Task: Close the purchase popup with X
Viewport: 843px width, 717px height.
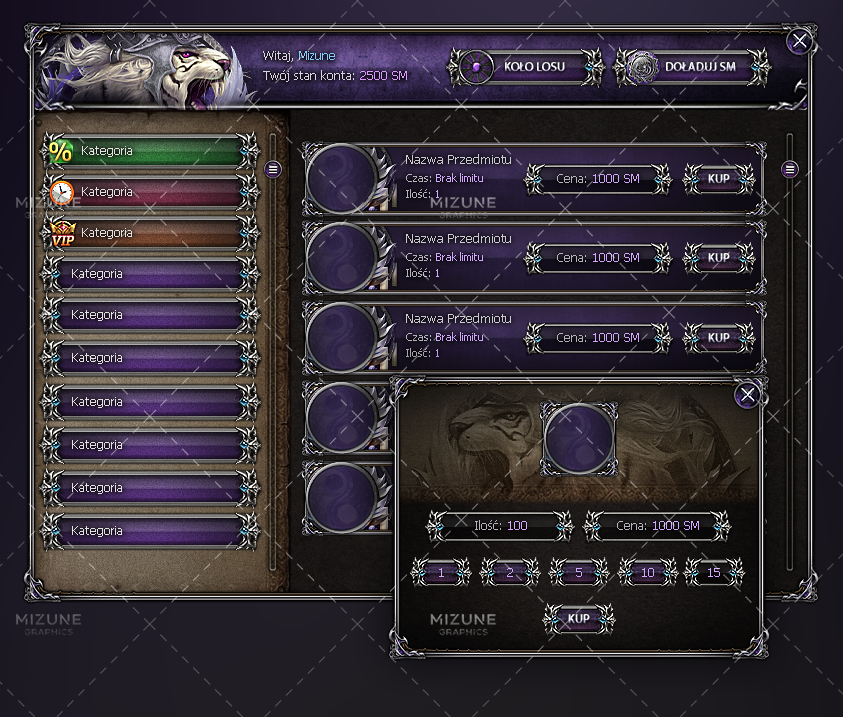Action: pos(747,395)
